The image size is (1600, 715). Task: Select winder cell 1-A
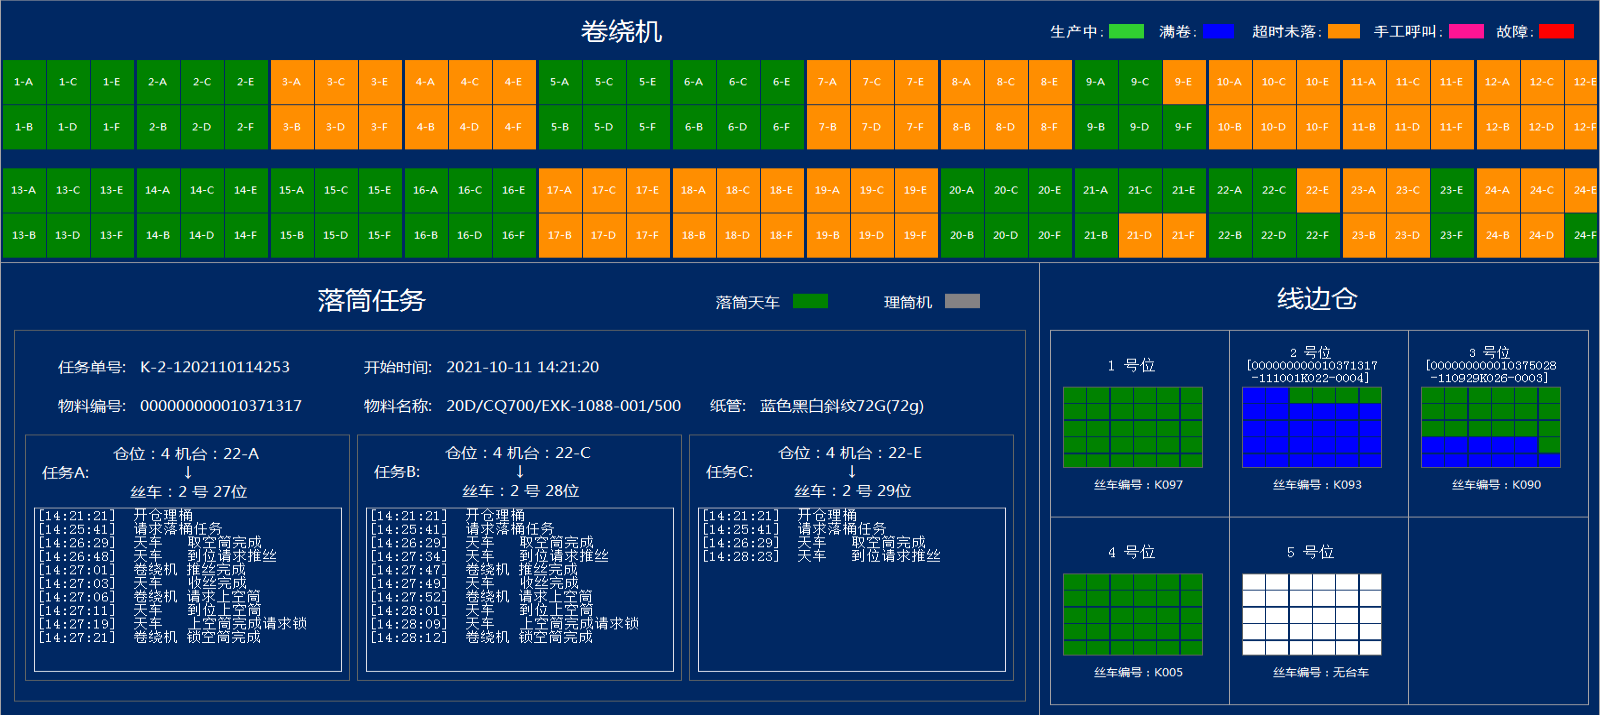[24, 82]
